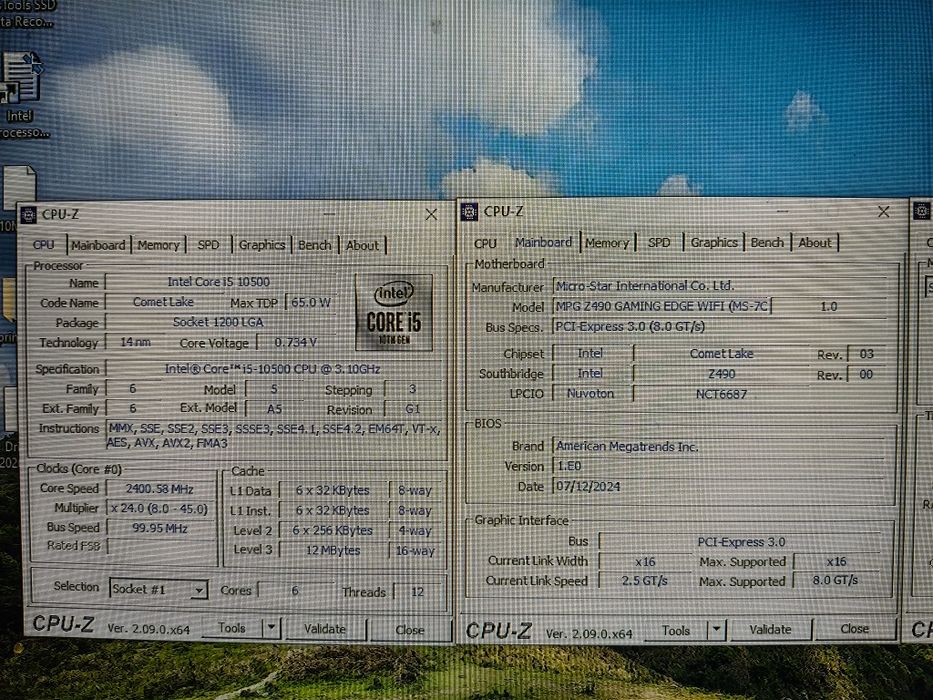933x700 pixels.
Task: Expand Tools dropdown arrow in left CPU-Z window
Action: click(x=271, y=628)
